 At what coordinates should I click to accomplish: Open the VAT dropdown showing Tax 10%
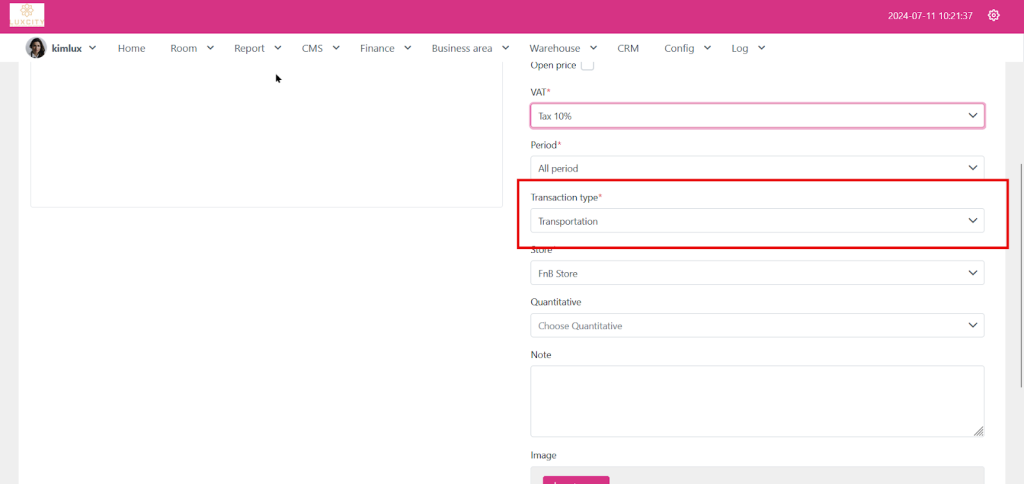(x=756, y=116)
